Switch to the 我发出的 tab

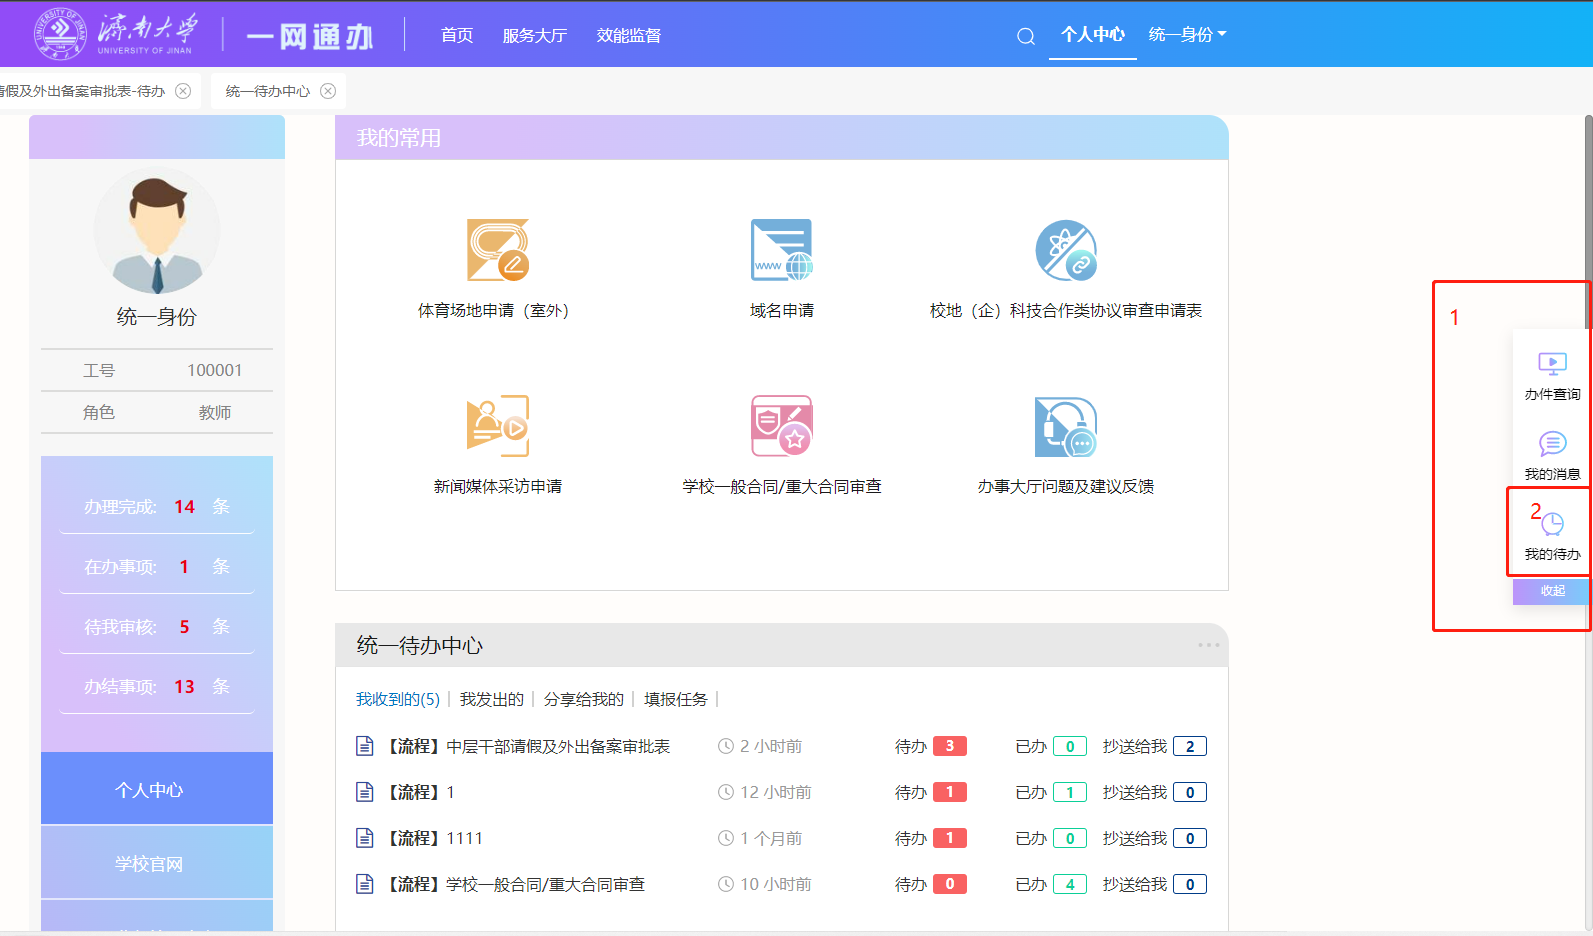click(491, 699)
